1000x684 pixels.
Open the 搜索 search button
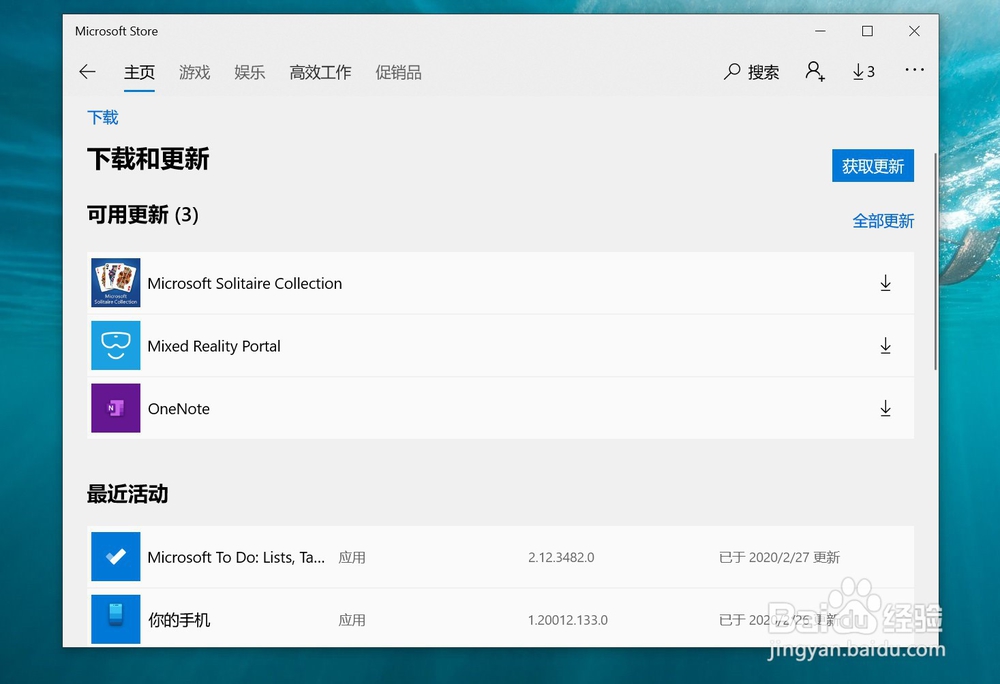click(751, 72)
